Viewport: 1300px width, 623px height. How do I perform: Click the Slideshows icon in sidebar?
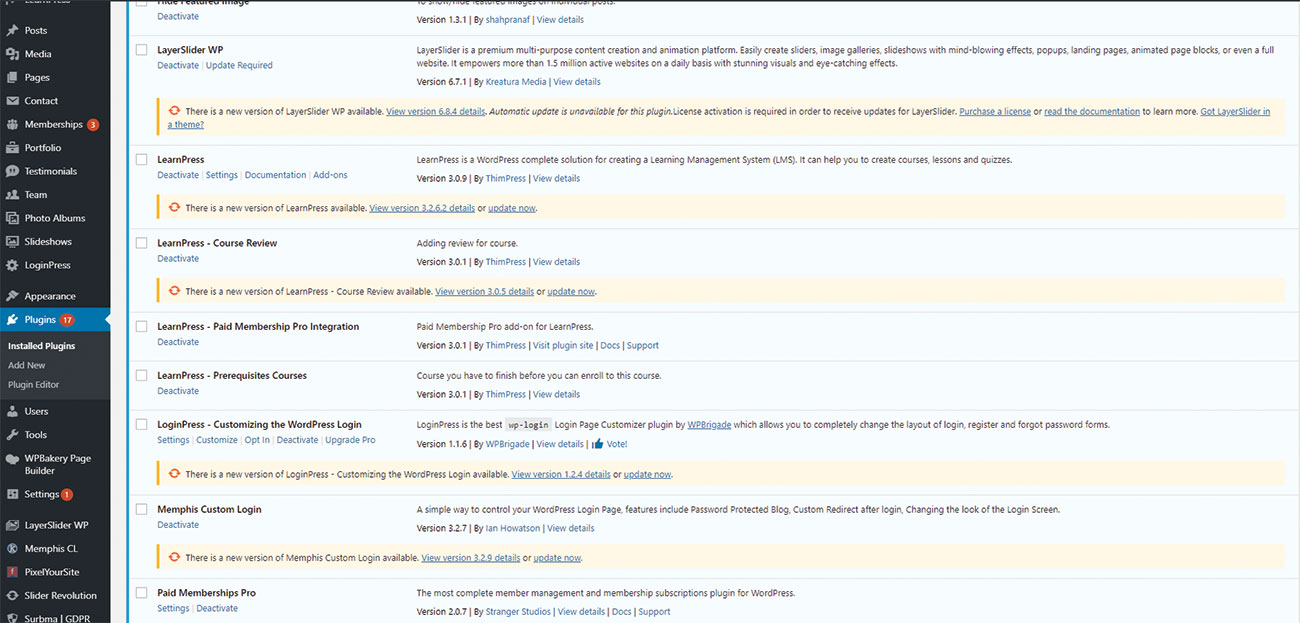tap(12, 242)
